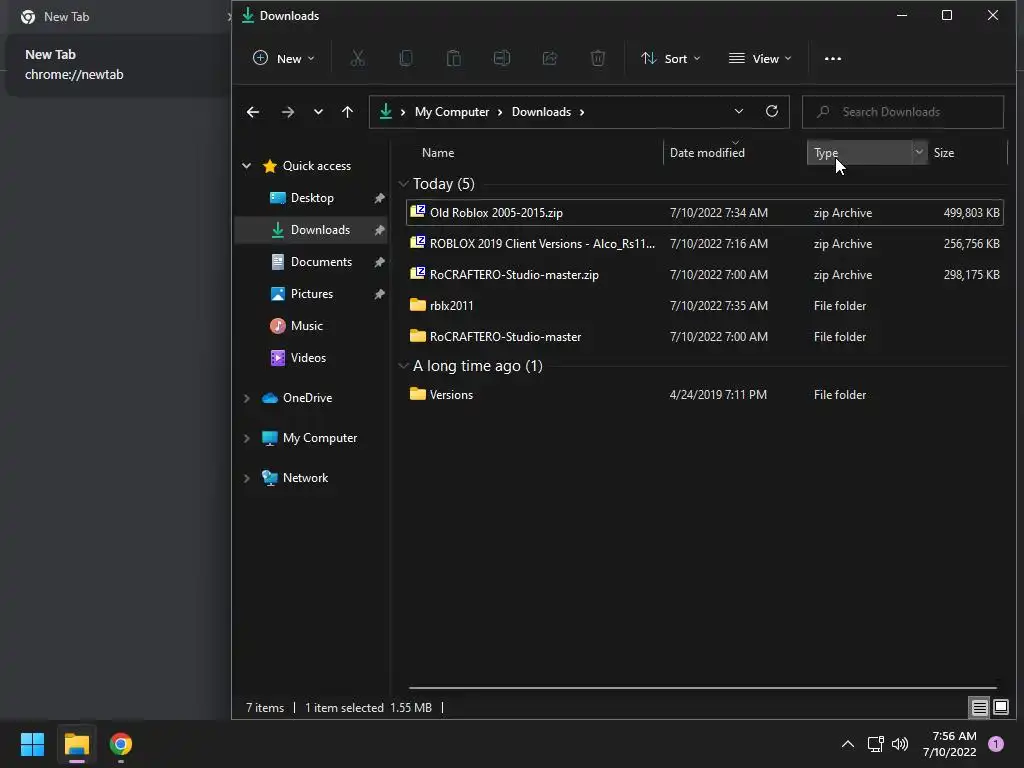1024x768 pixels.
Task: Click pin icon next to Pictures
Action: point(379,294)
